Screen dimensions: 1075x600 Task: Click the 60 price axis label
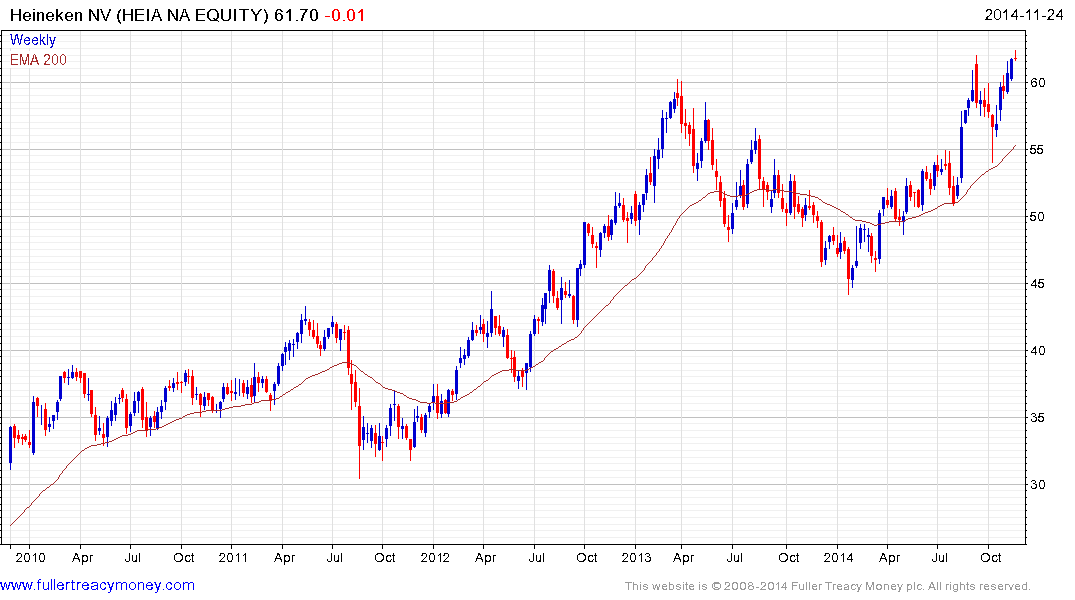click(1037, 83)
